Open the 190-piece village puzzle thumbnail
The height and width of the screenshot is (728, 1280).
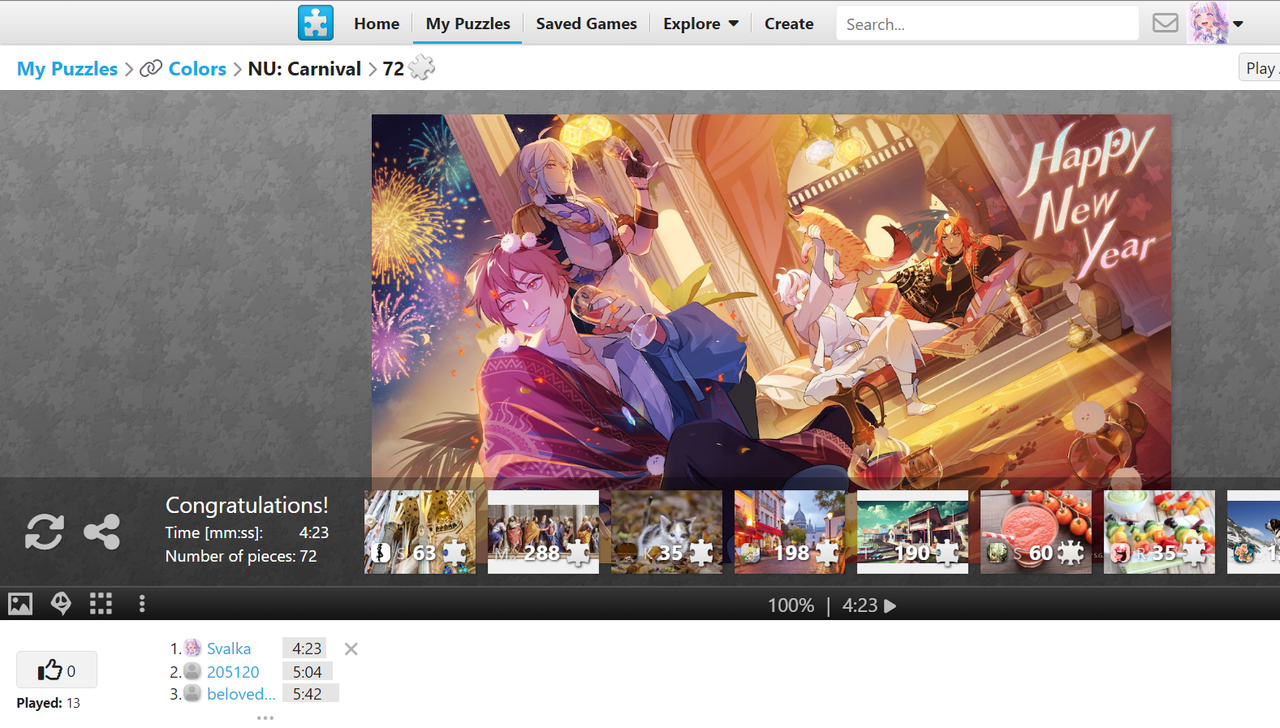[x=912, y=532]
